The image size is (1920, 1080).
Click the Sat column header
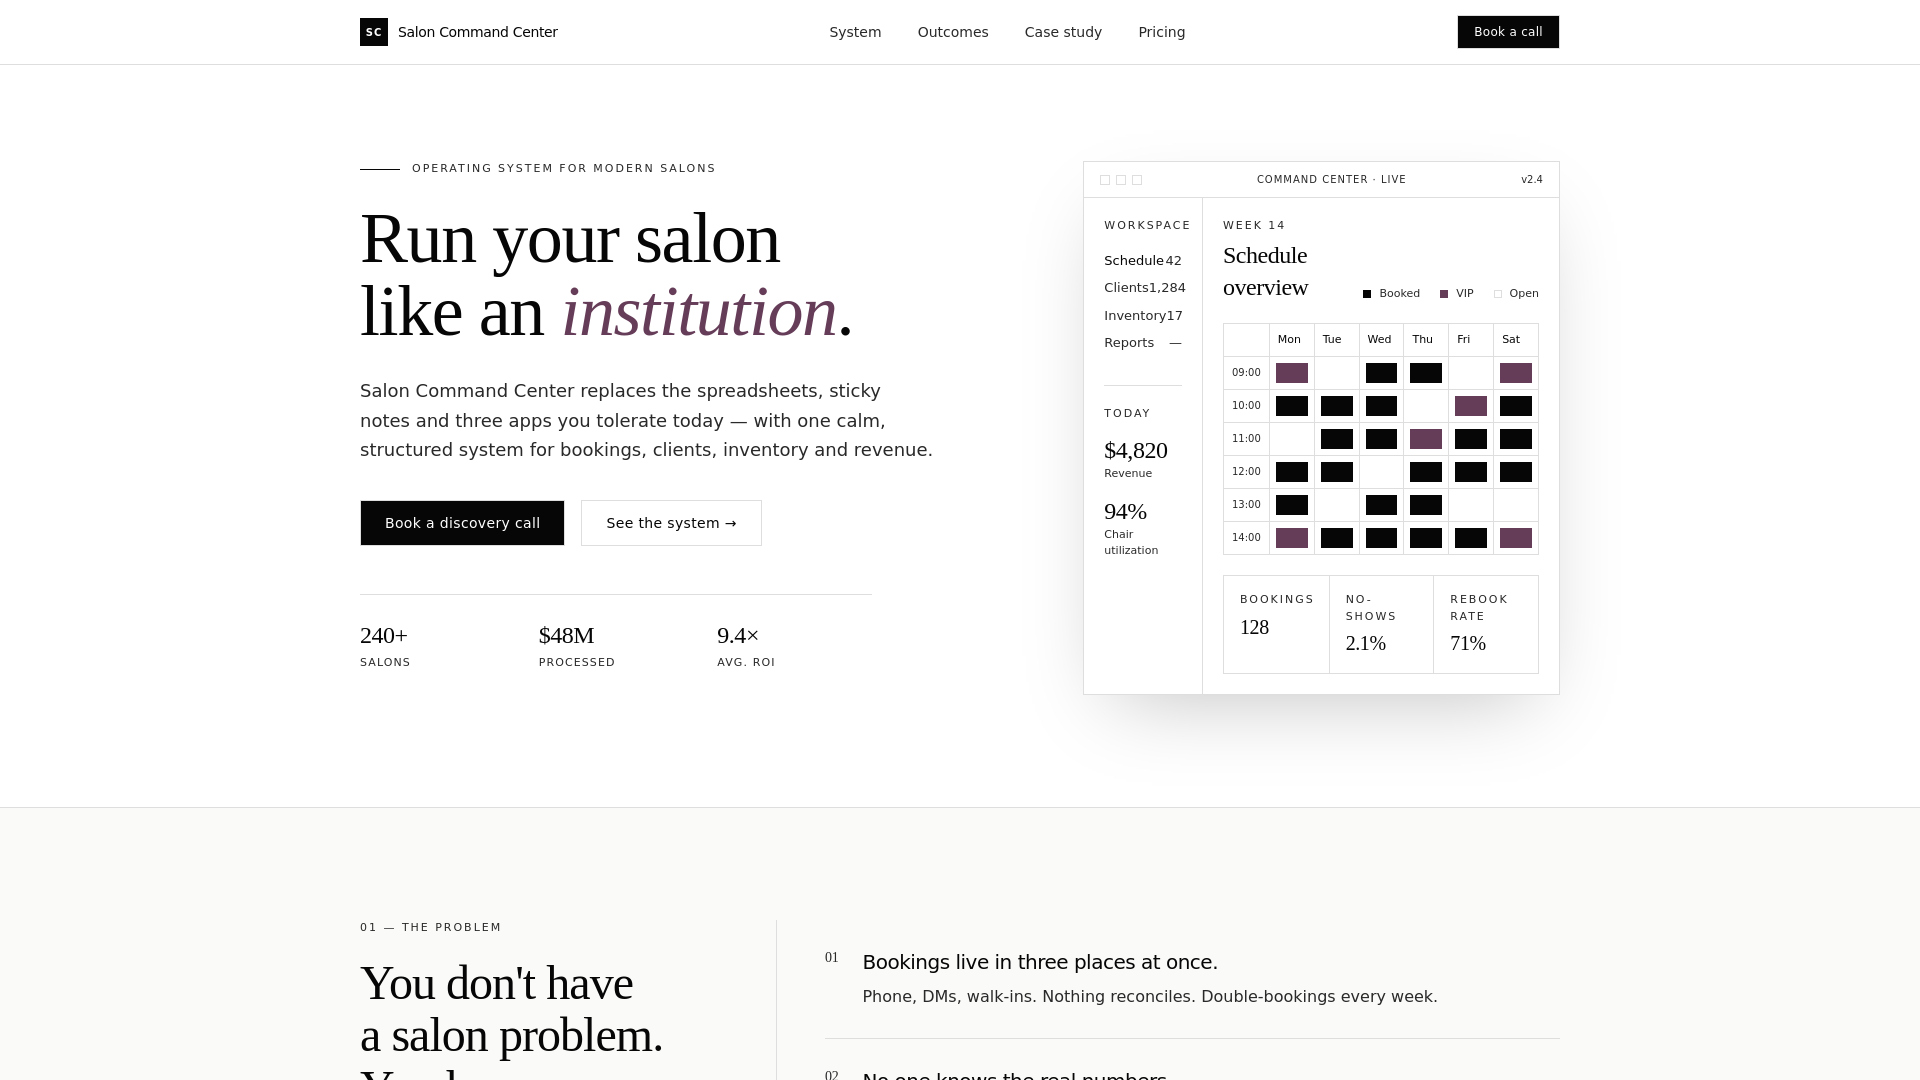[1516, 340]
